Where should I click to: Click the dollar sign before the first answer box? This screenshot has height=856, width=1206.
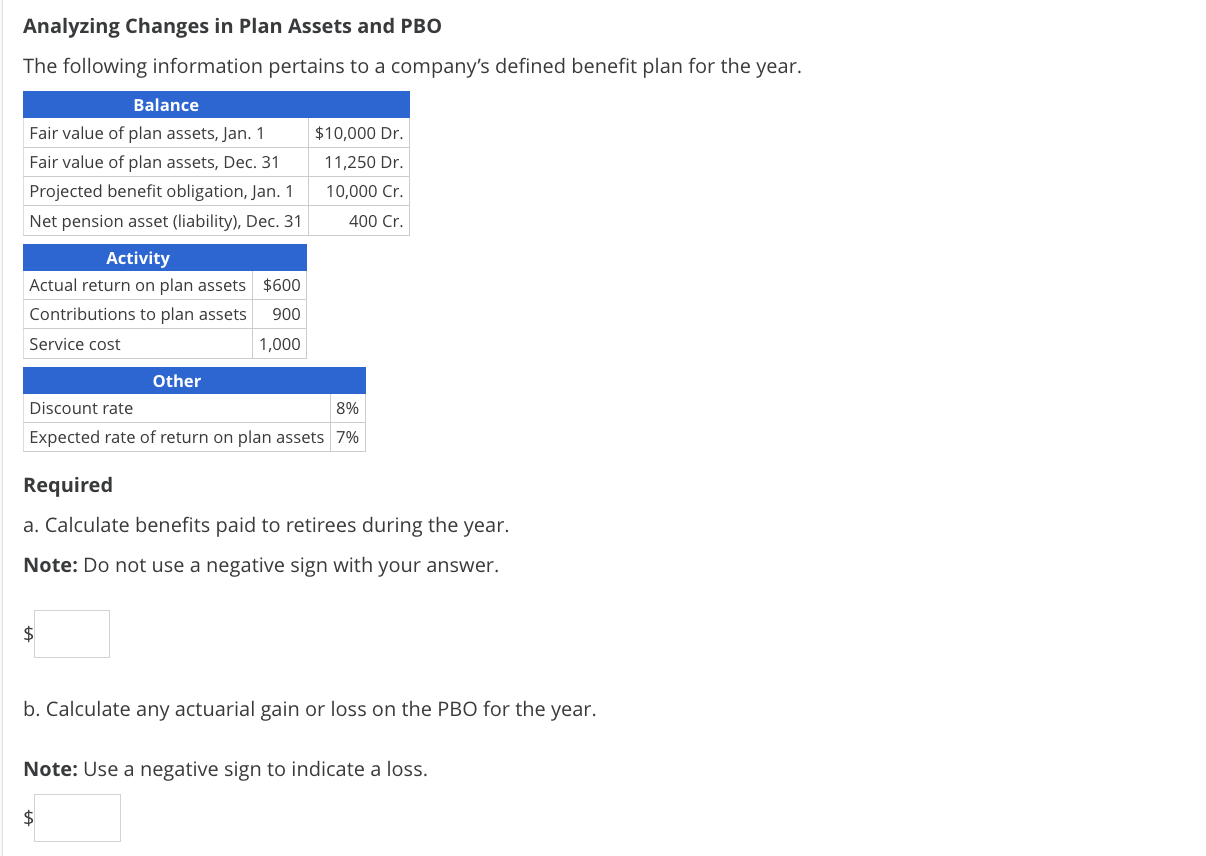27,633
